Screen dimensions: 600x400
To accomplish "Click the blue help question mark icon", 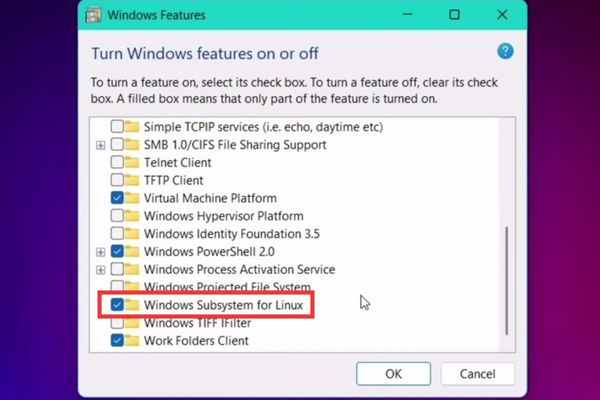I will click(x=504, y=51).
